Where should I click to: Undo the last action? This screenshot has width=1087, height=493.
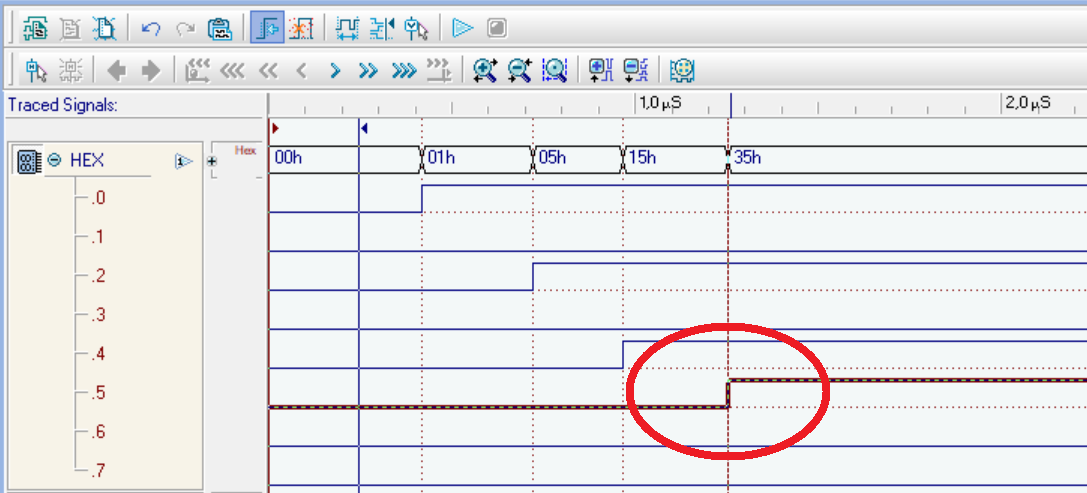coord(150,28)
